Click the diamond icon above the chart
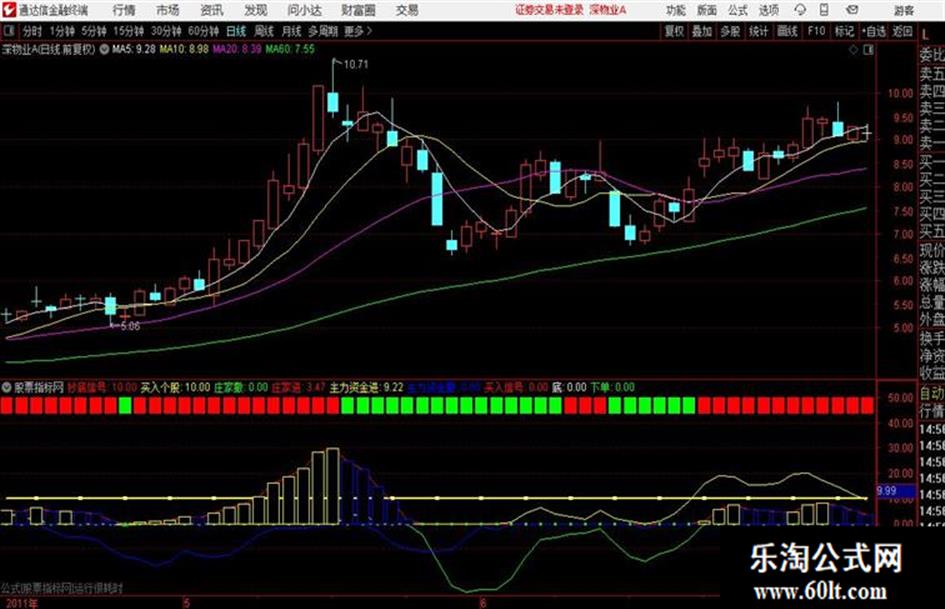Image resolution: width=945 pixels, height=609 pixels. pyautogui.click(x=853, y=50)
